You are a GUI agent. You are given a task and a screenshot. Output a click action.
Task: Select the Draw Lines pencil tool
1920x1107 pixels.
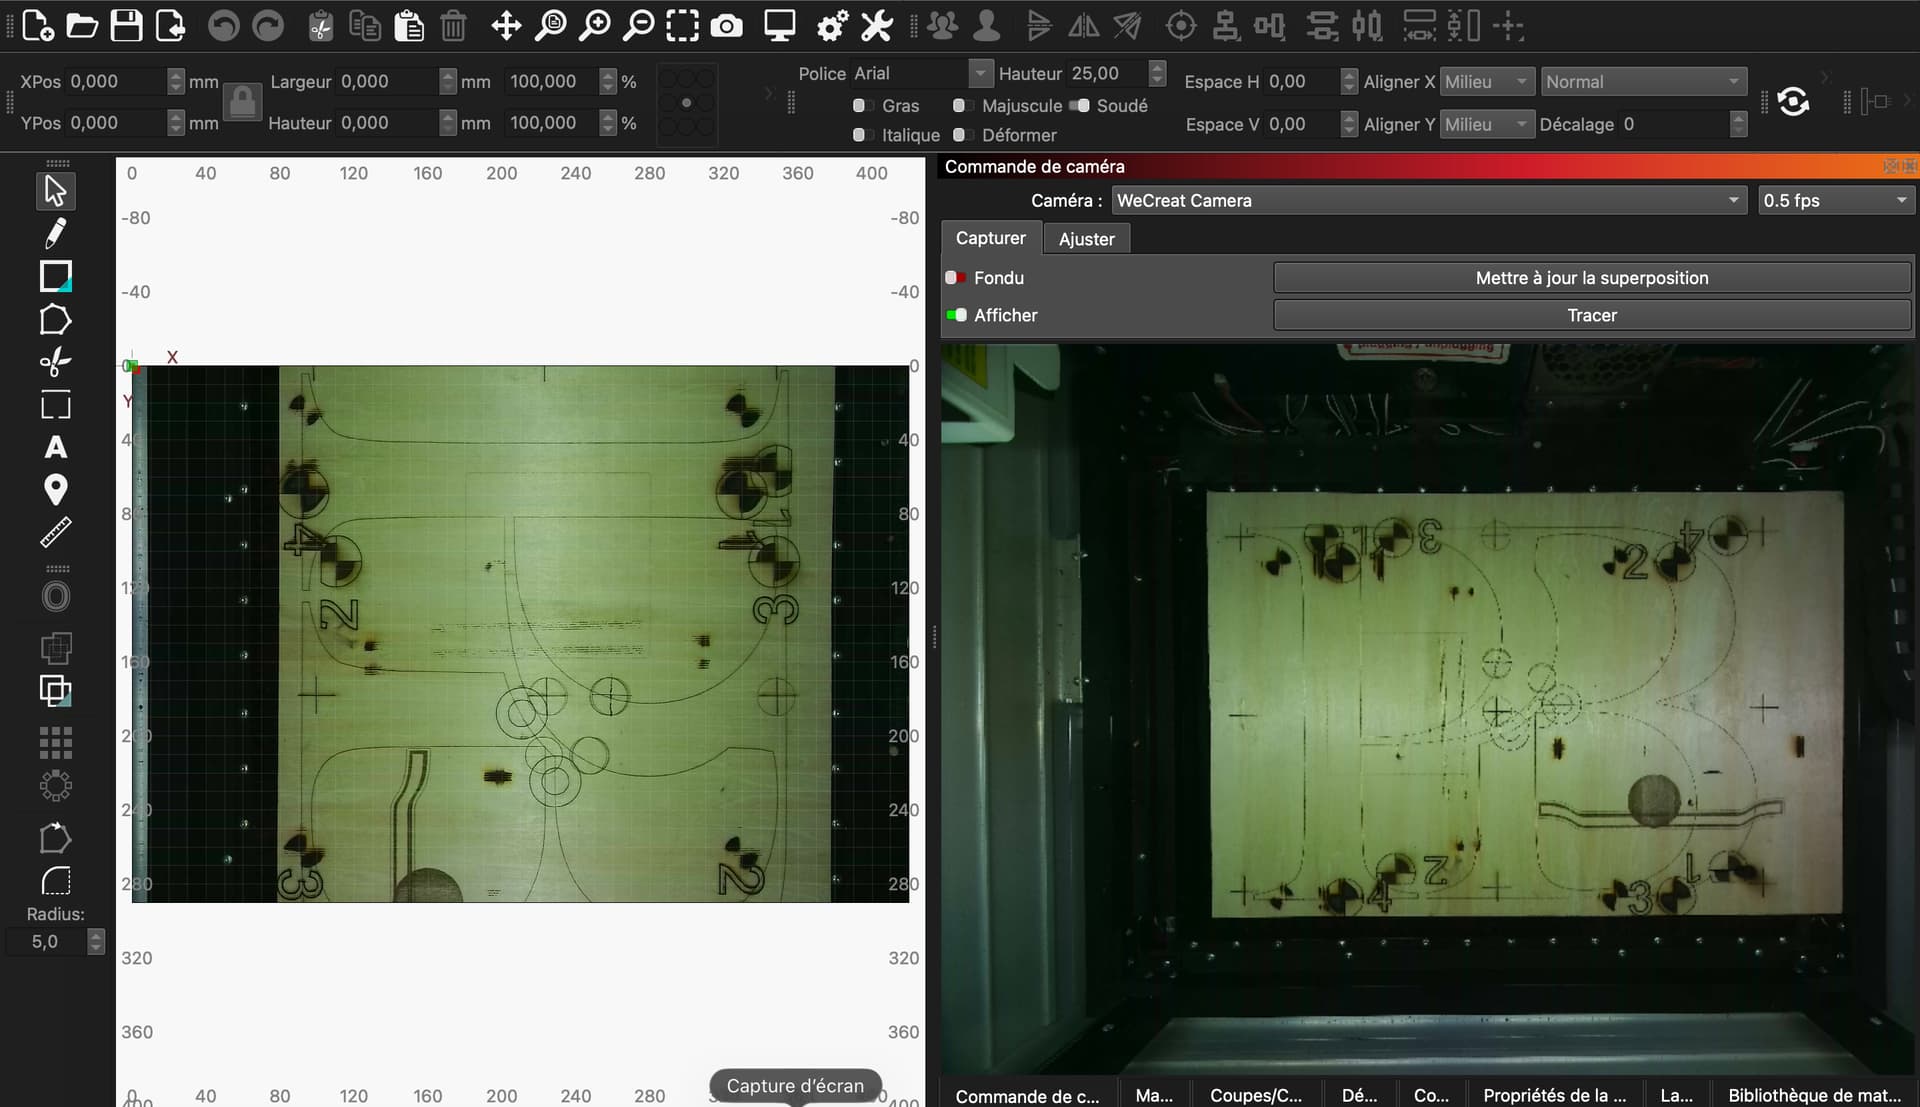coord(55,233)
